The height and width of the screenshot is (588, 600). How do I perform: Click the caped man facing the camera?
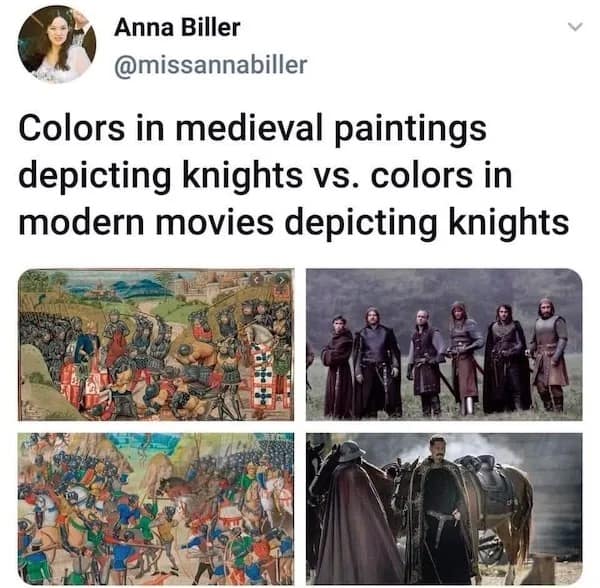[440, 511]
